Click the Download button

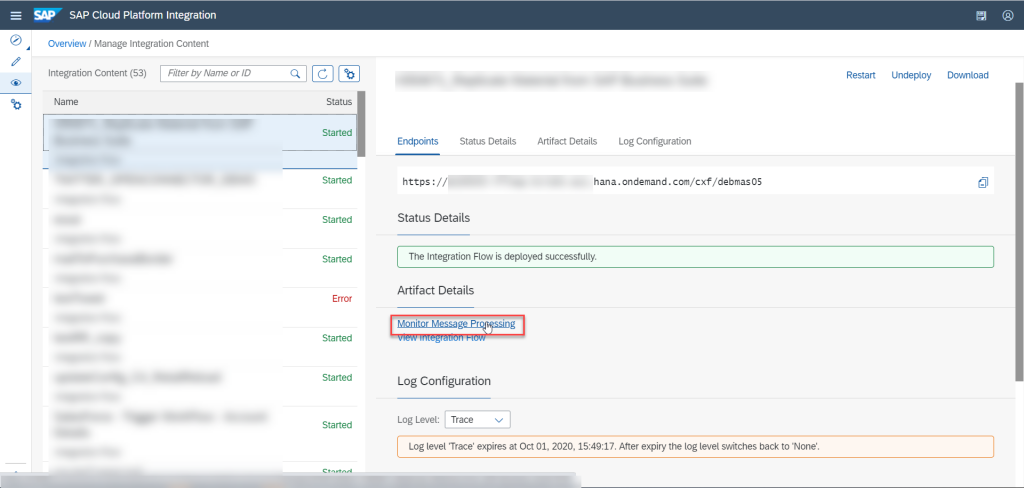click(x=967, y=75)
